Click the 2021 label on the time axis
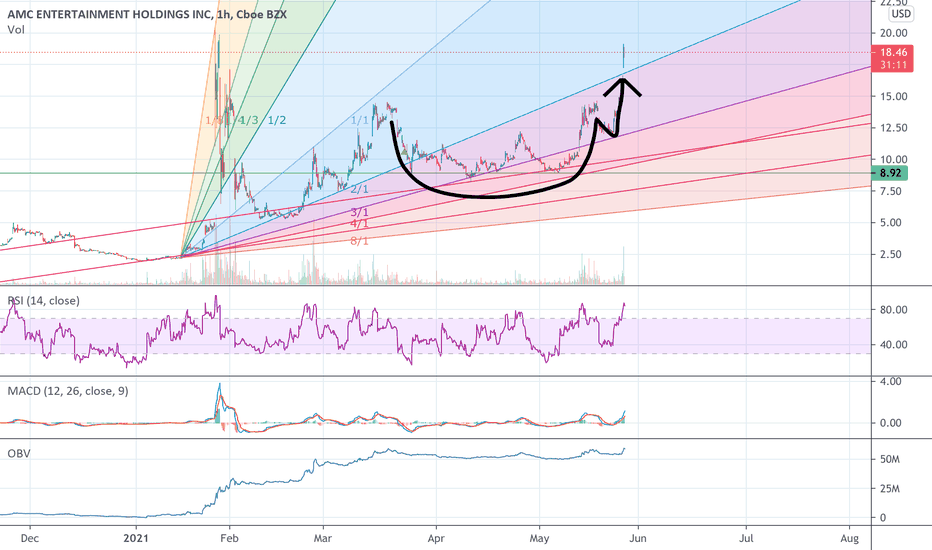Viewport: 932px width, 550px height. click(x=136, y=539)
